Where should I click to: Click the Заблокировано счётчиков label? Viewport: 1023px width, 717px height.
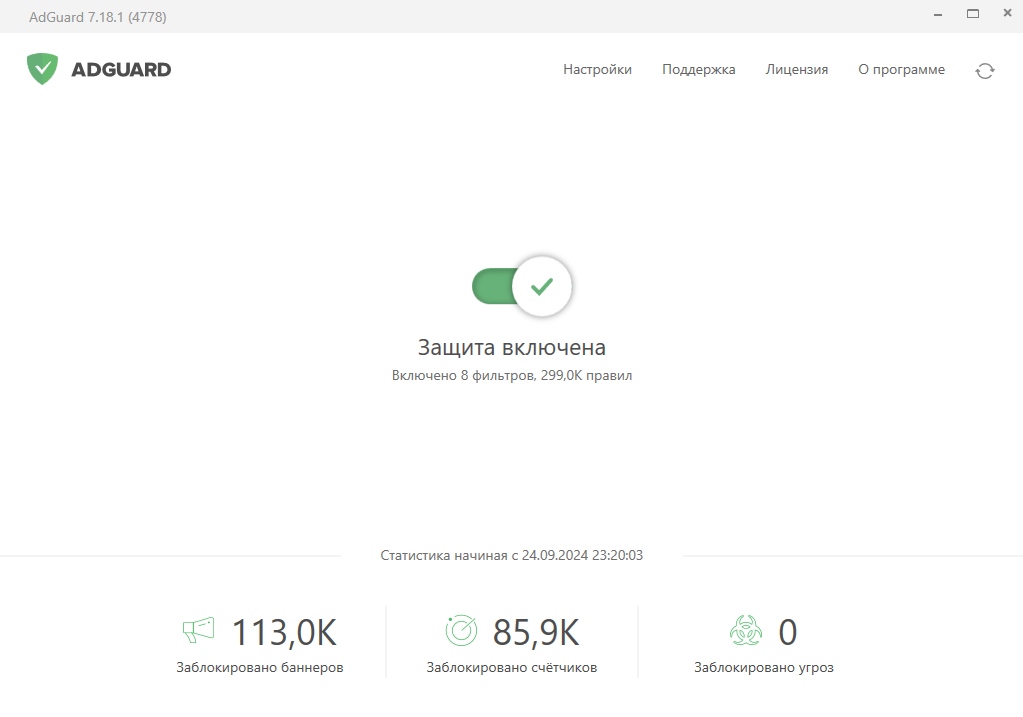tap(512, 667)
